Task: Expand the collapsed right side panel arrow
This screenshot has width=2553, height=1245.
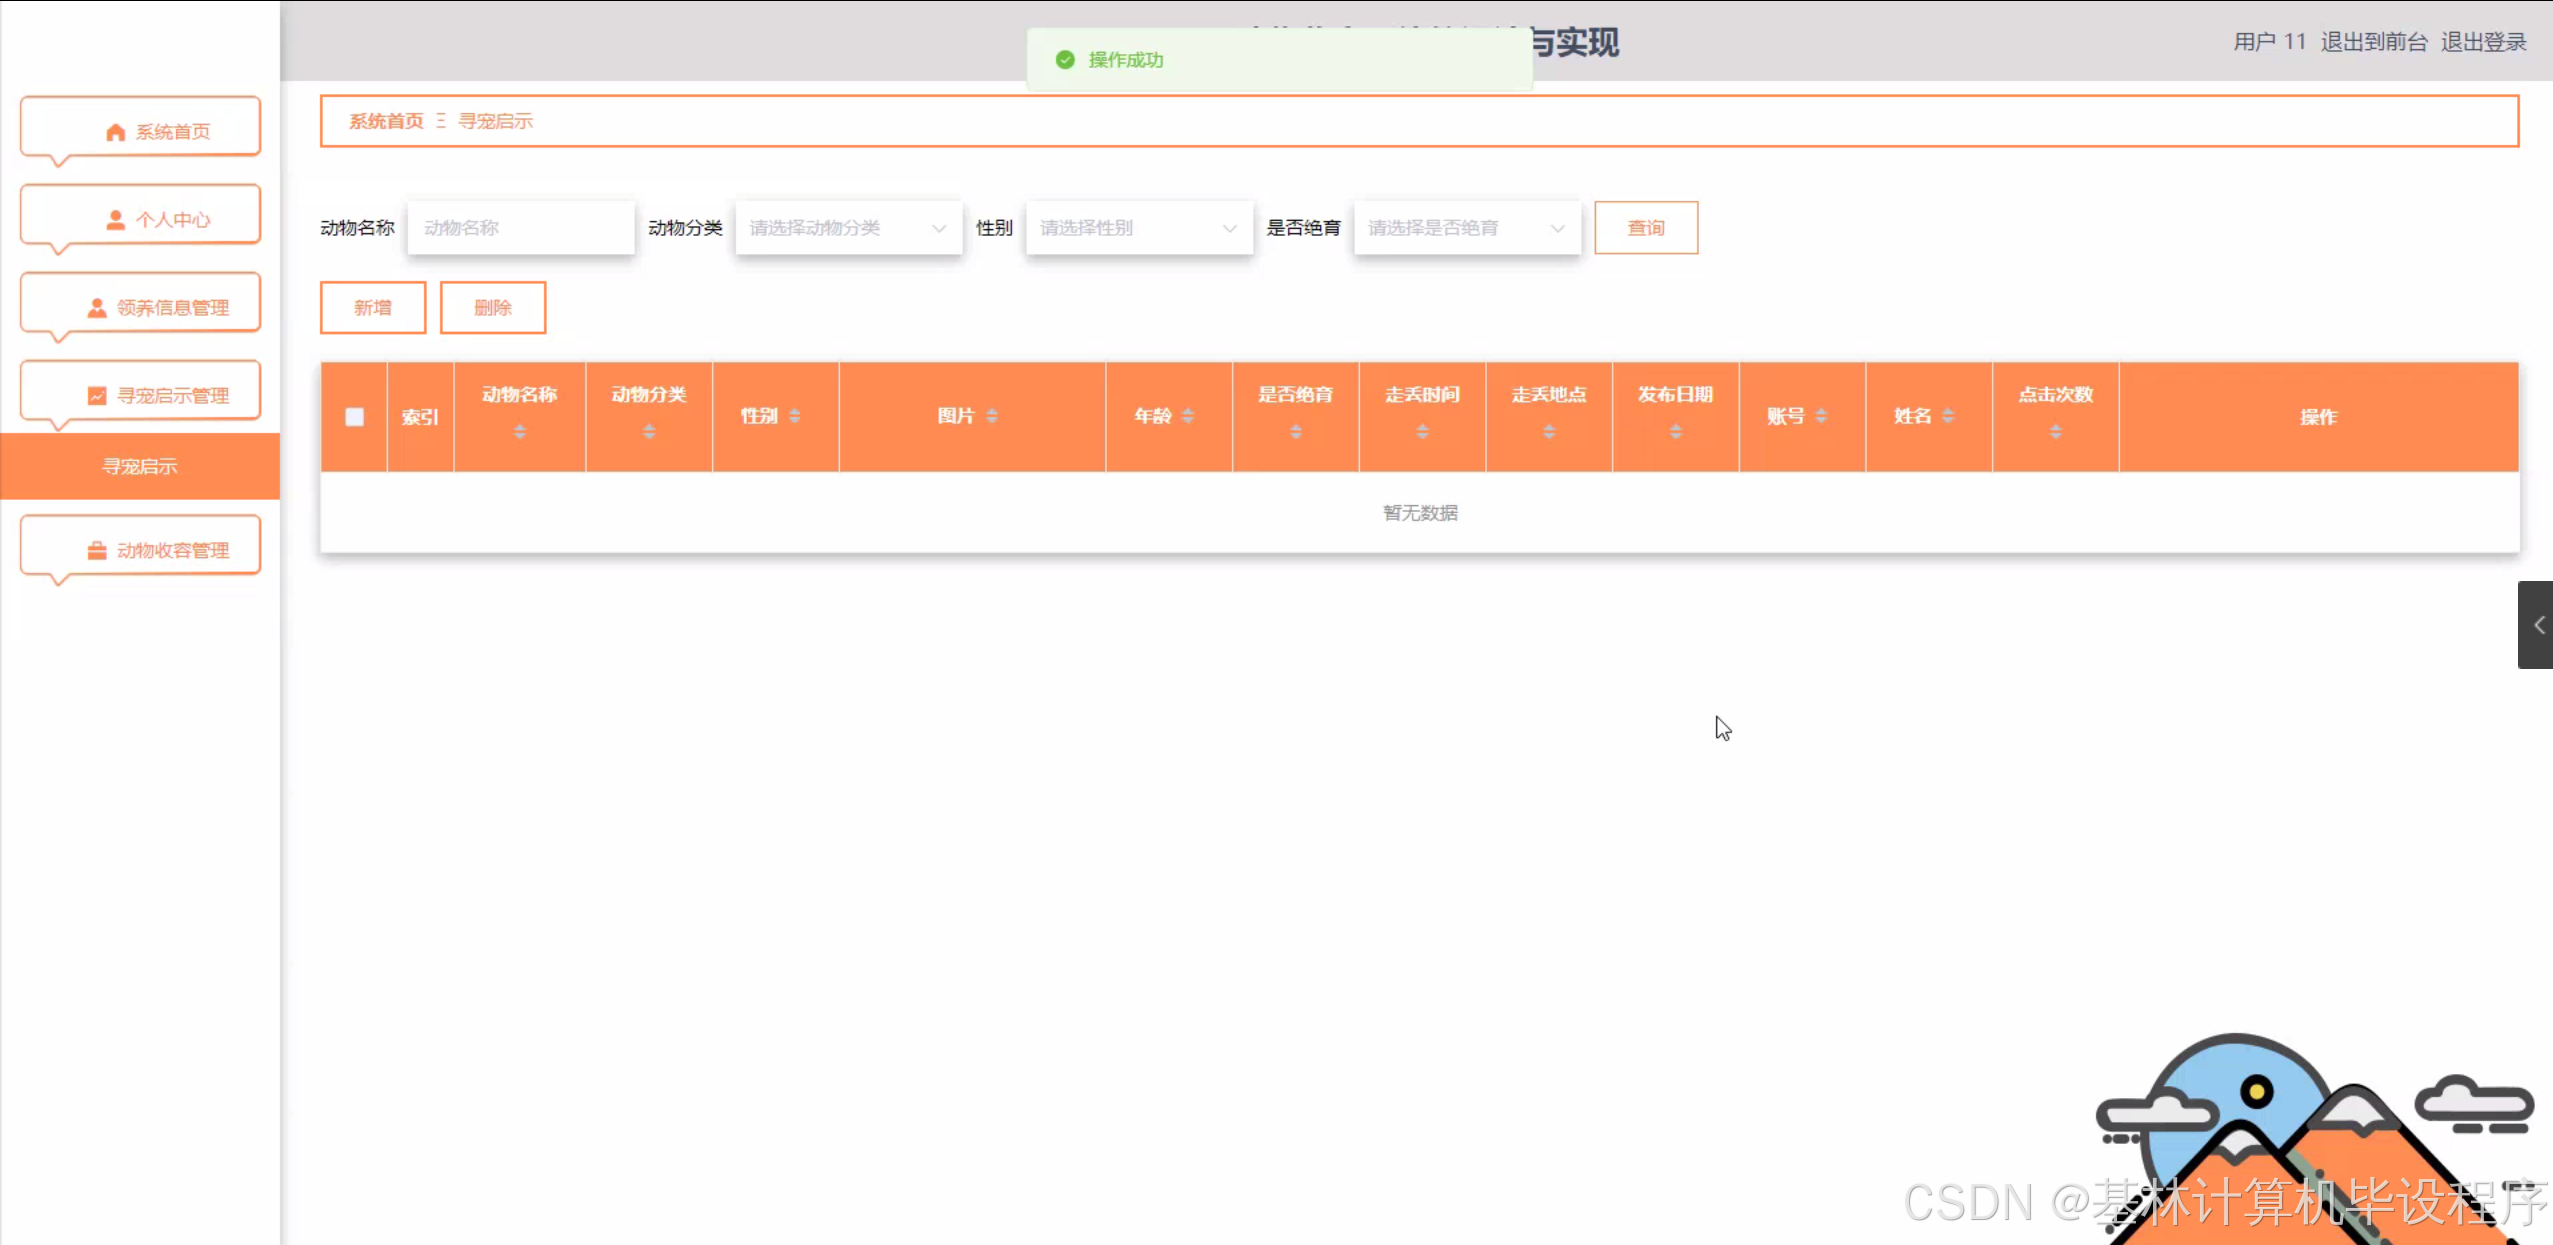Action: 2537,625
